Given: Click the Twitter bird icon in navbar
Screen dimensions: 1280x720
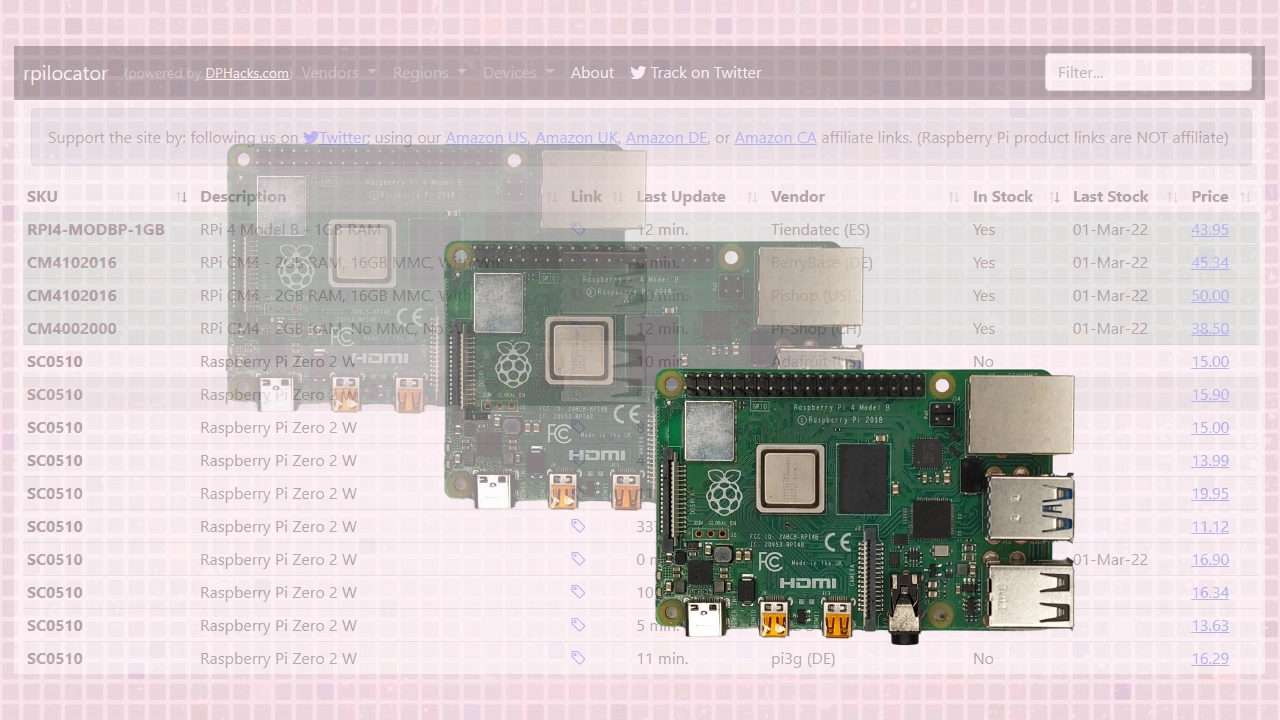Looking at the screenshot, I should (638, 72).
